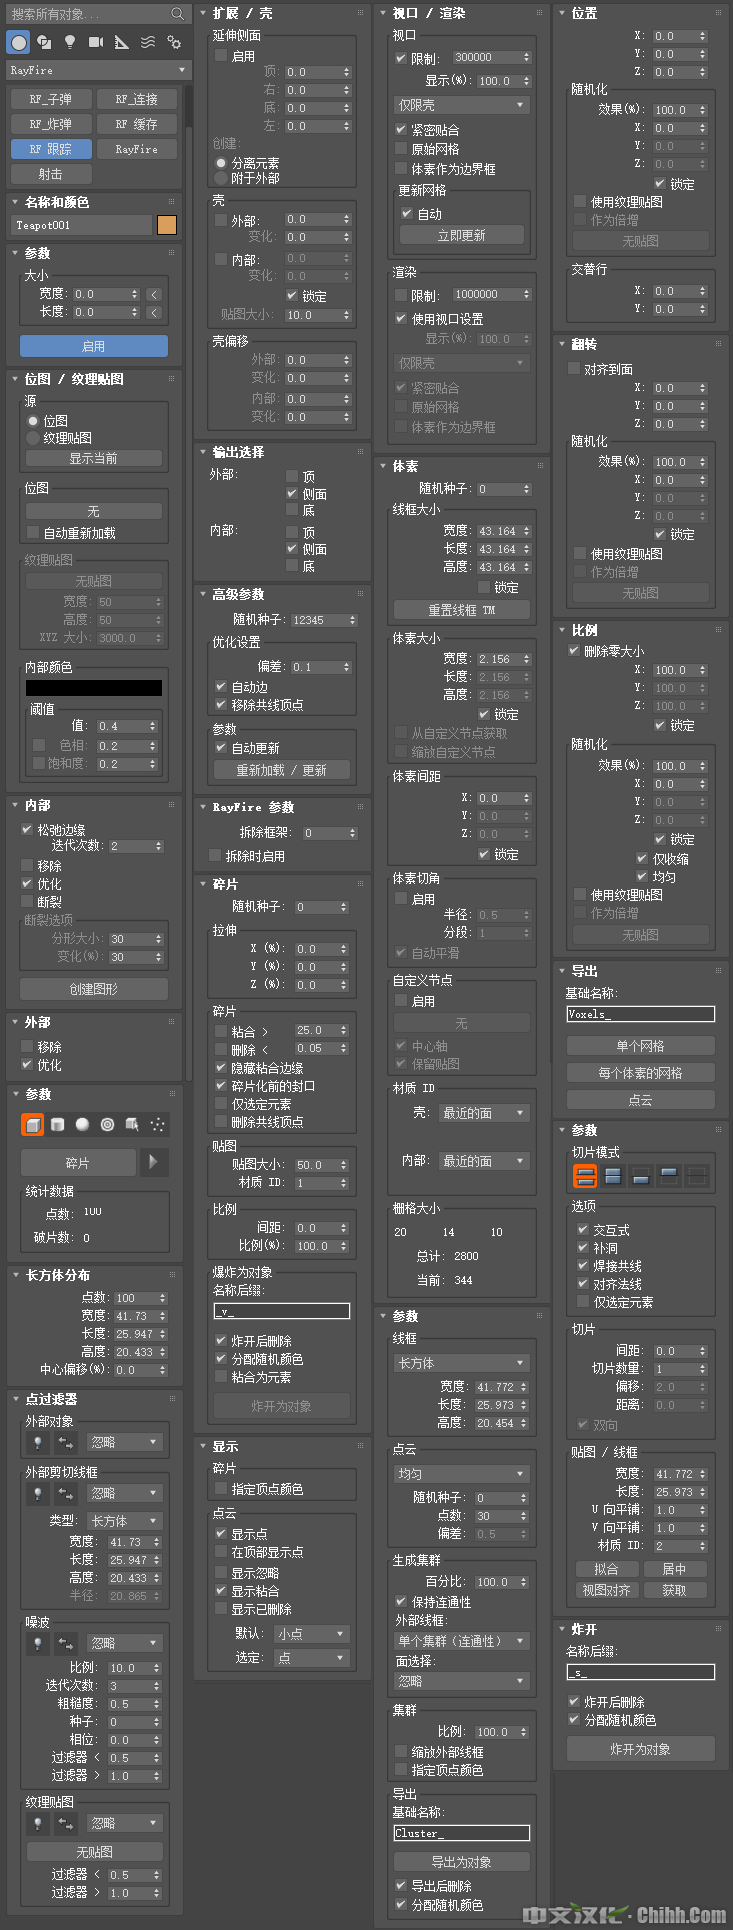Click the magnifier icon in search box
733x1930 pixels.
point(177,14)
